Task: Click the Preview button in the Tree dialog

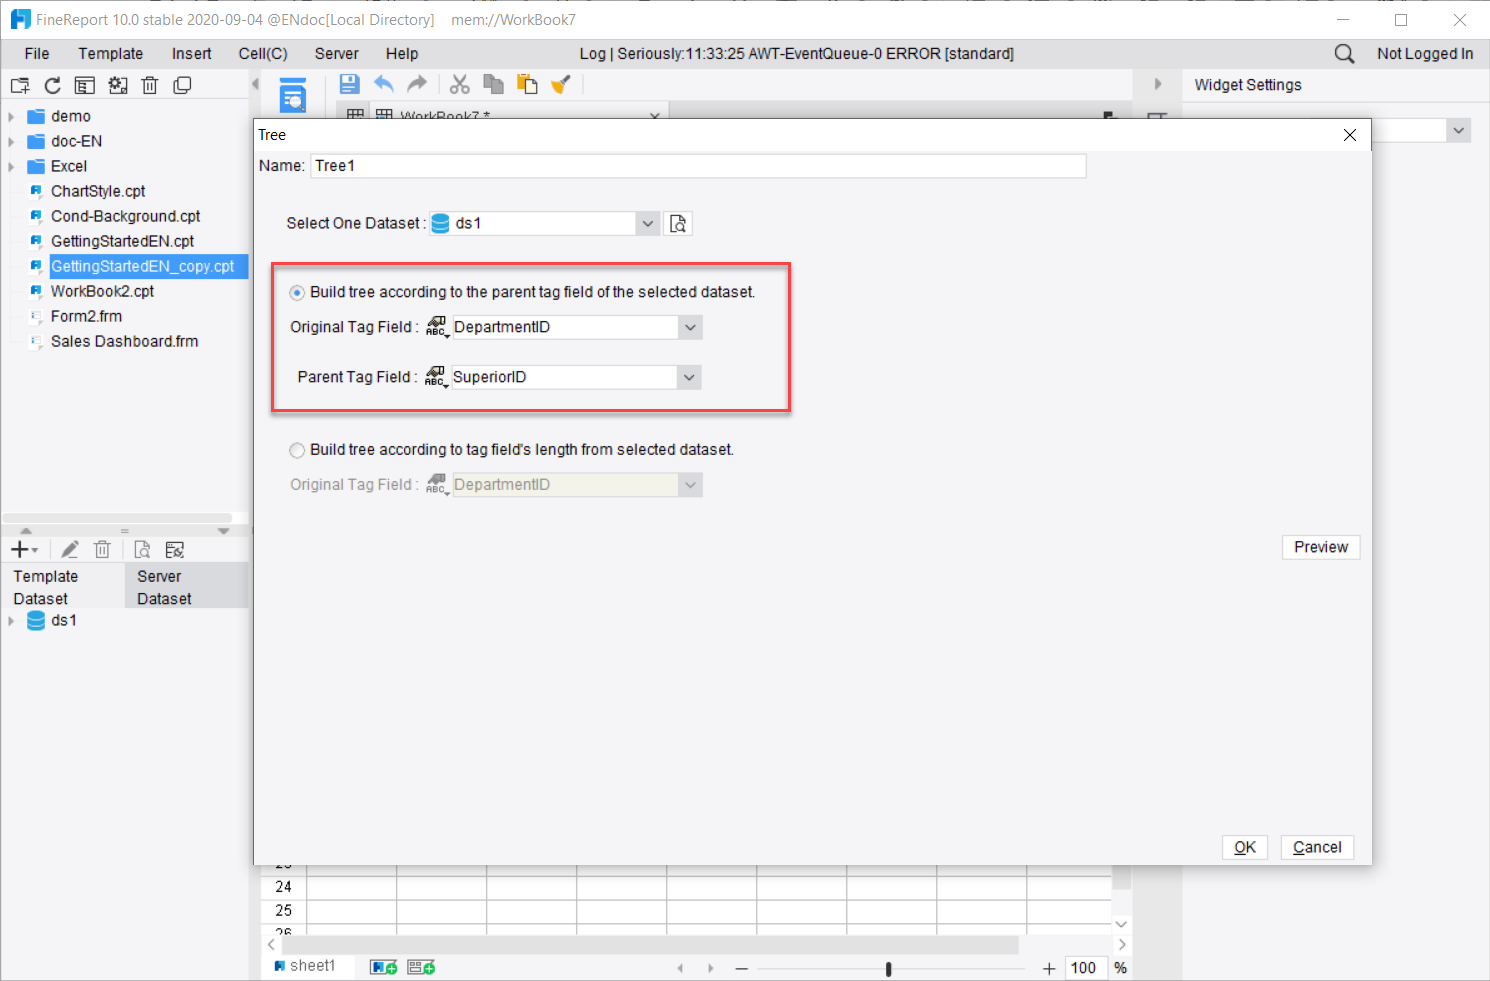Action: point(1320,547)
